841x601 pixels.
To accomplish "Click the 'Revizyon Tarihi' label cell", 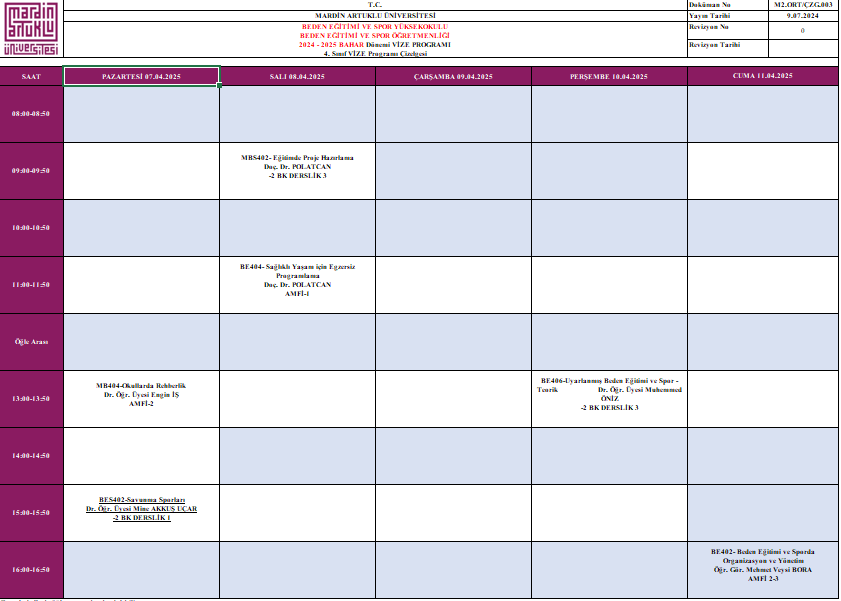I will (728, 48).
